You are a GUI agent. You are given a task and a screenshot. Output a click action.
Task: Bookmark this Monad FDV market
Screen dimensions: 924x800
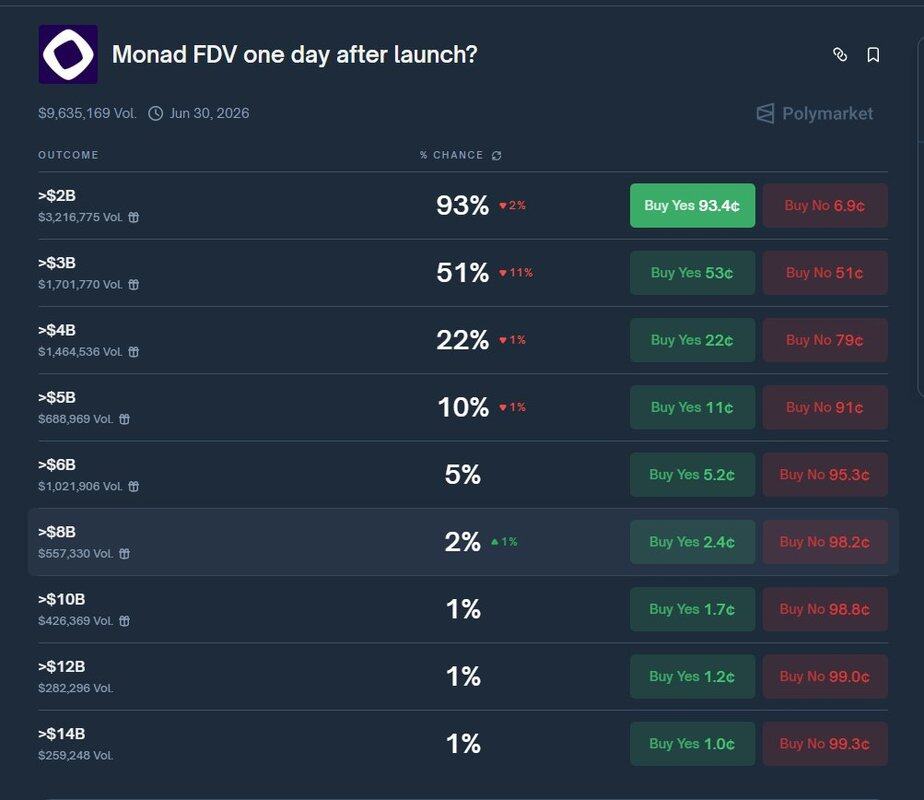click(873, 55)
